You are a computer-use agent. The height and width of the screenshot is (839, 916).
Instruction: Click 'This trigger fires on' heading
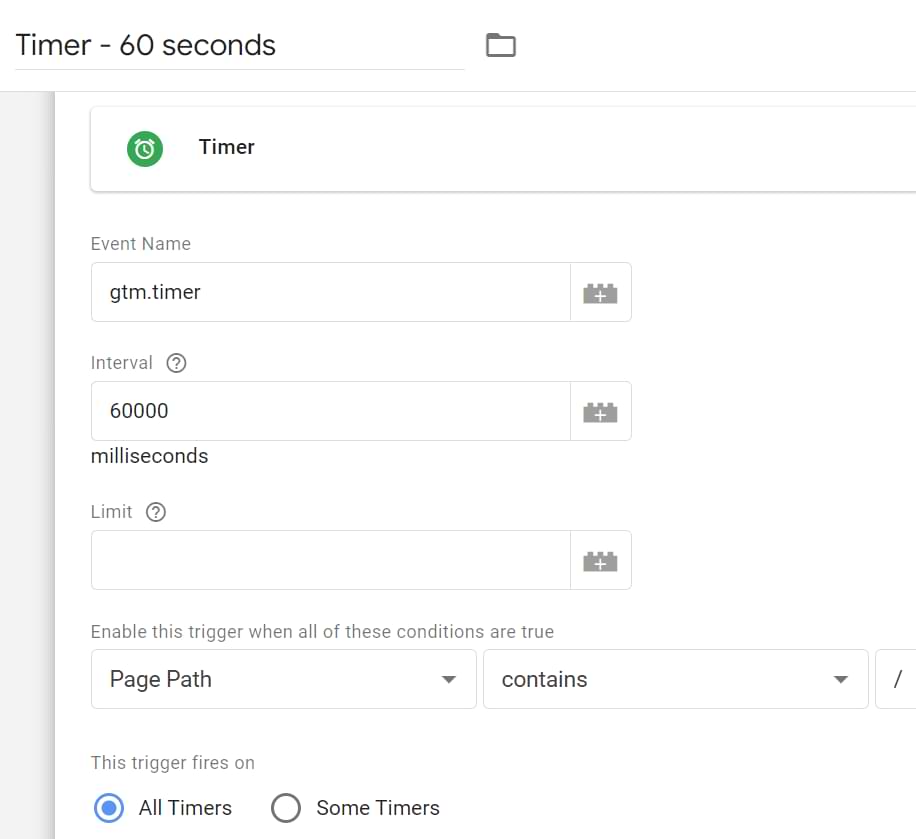coord(173,763)
